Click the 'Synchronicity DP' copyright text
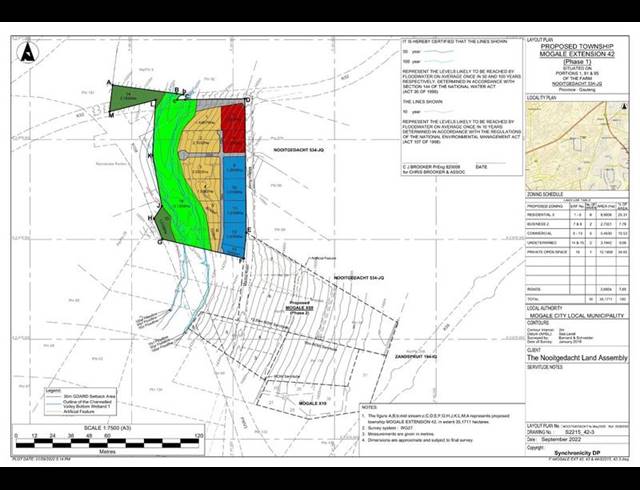The image size is (640, 490). pyautogui.click(x=577, y=453)
